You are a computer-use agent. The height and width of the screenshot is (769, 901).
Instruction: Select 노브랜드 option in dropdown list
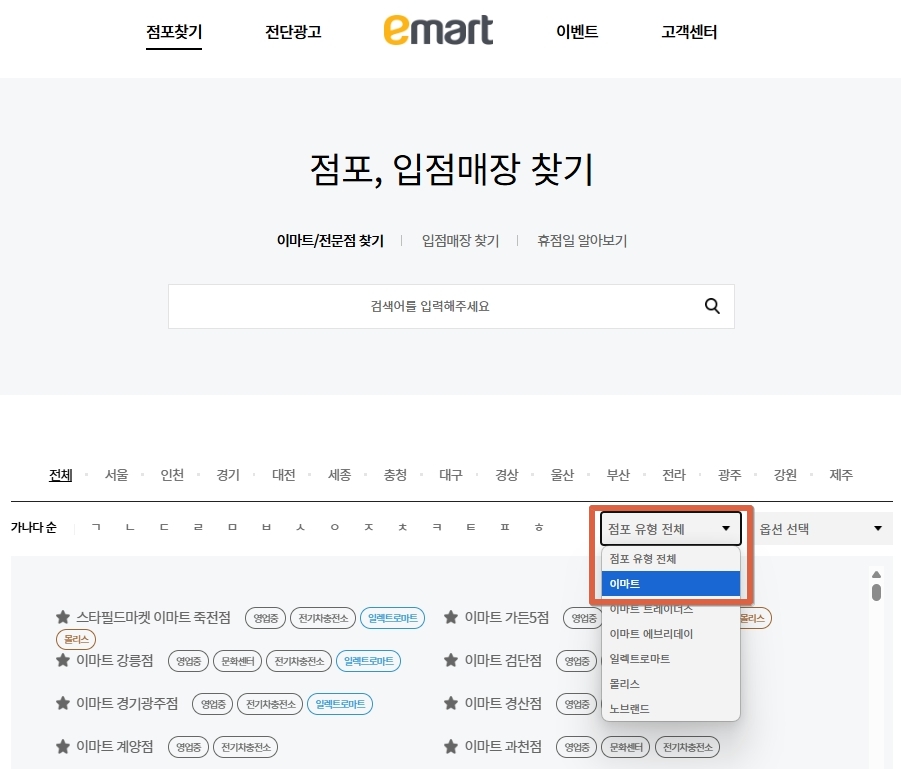click(671, 709)
